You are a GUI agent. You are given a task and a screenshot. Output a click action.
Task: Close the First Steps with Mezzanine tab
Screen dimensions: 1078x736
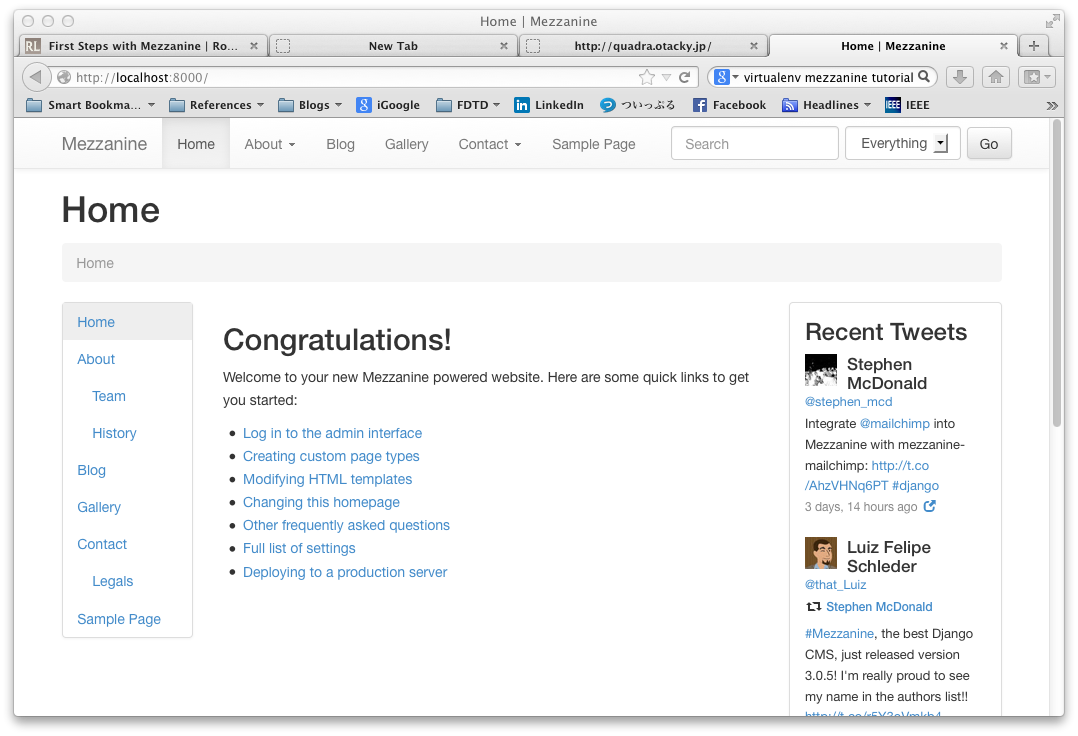(254, 46)
